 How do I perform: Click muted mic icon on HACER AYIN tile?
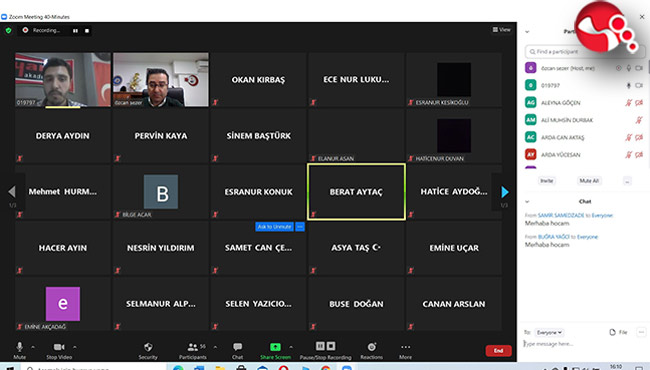pos(19,271)
